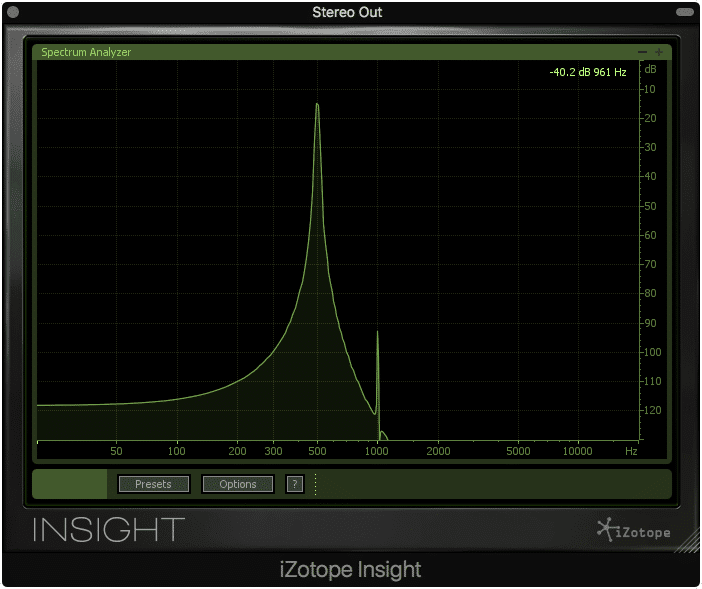Expand the Spectrum Analyzer with plus icon
702x589 pixels.
659,52
